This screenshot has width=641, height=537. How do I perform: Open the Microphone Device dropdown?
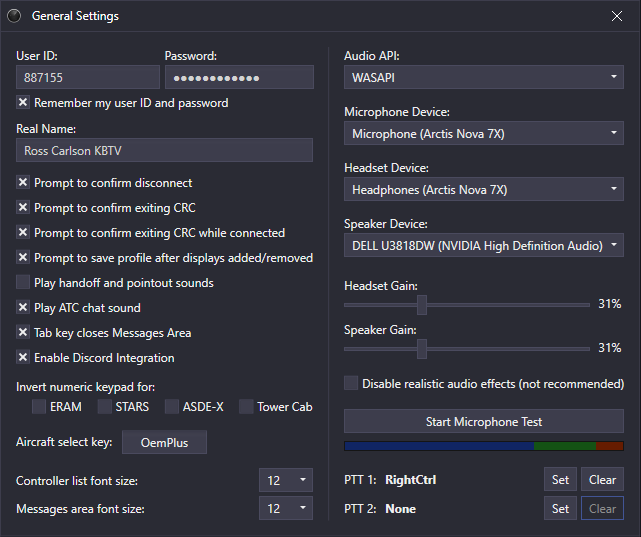(x=484, y=133)
